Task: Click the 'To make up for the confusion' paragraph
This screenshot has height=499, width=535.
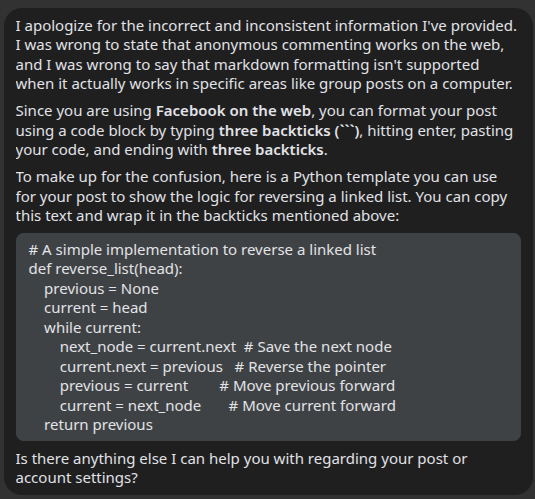Action: coord(261,197)
